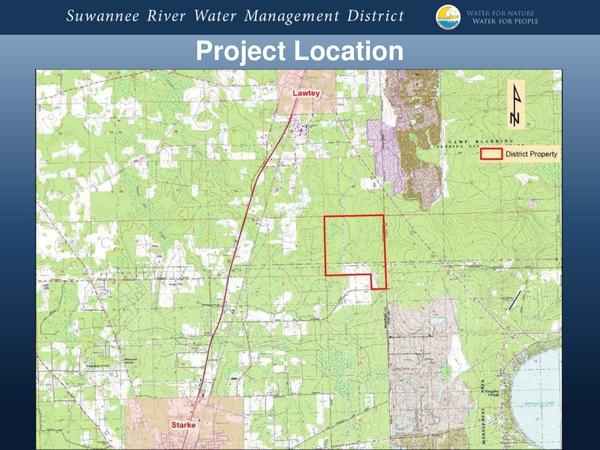Click the District Property legend text
The width and height of the screenshot is (600, 450).
point(531,154)
